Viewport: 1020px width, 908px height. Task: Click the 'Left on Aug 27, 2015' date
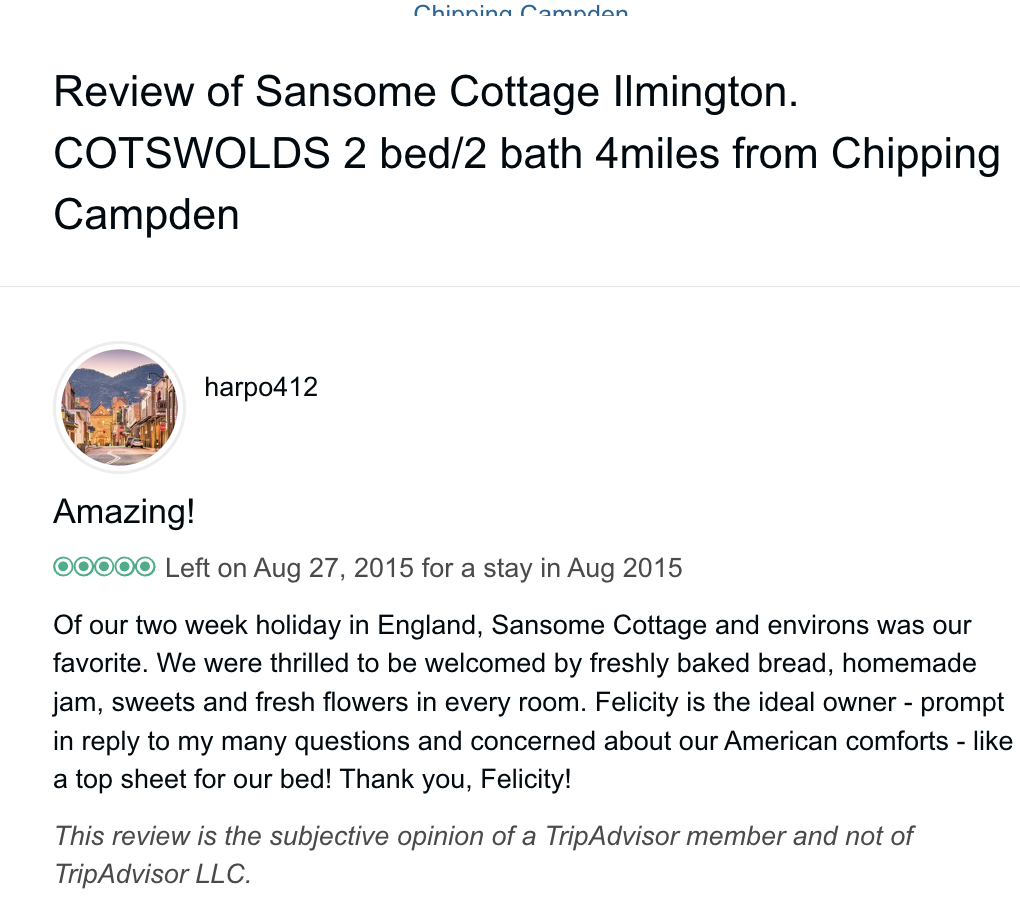[x=289, y=569]
